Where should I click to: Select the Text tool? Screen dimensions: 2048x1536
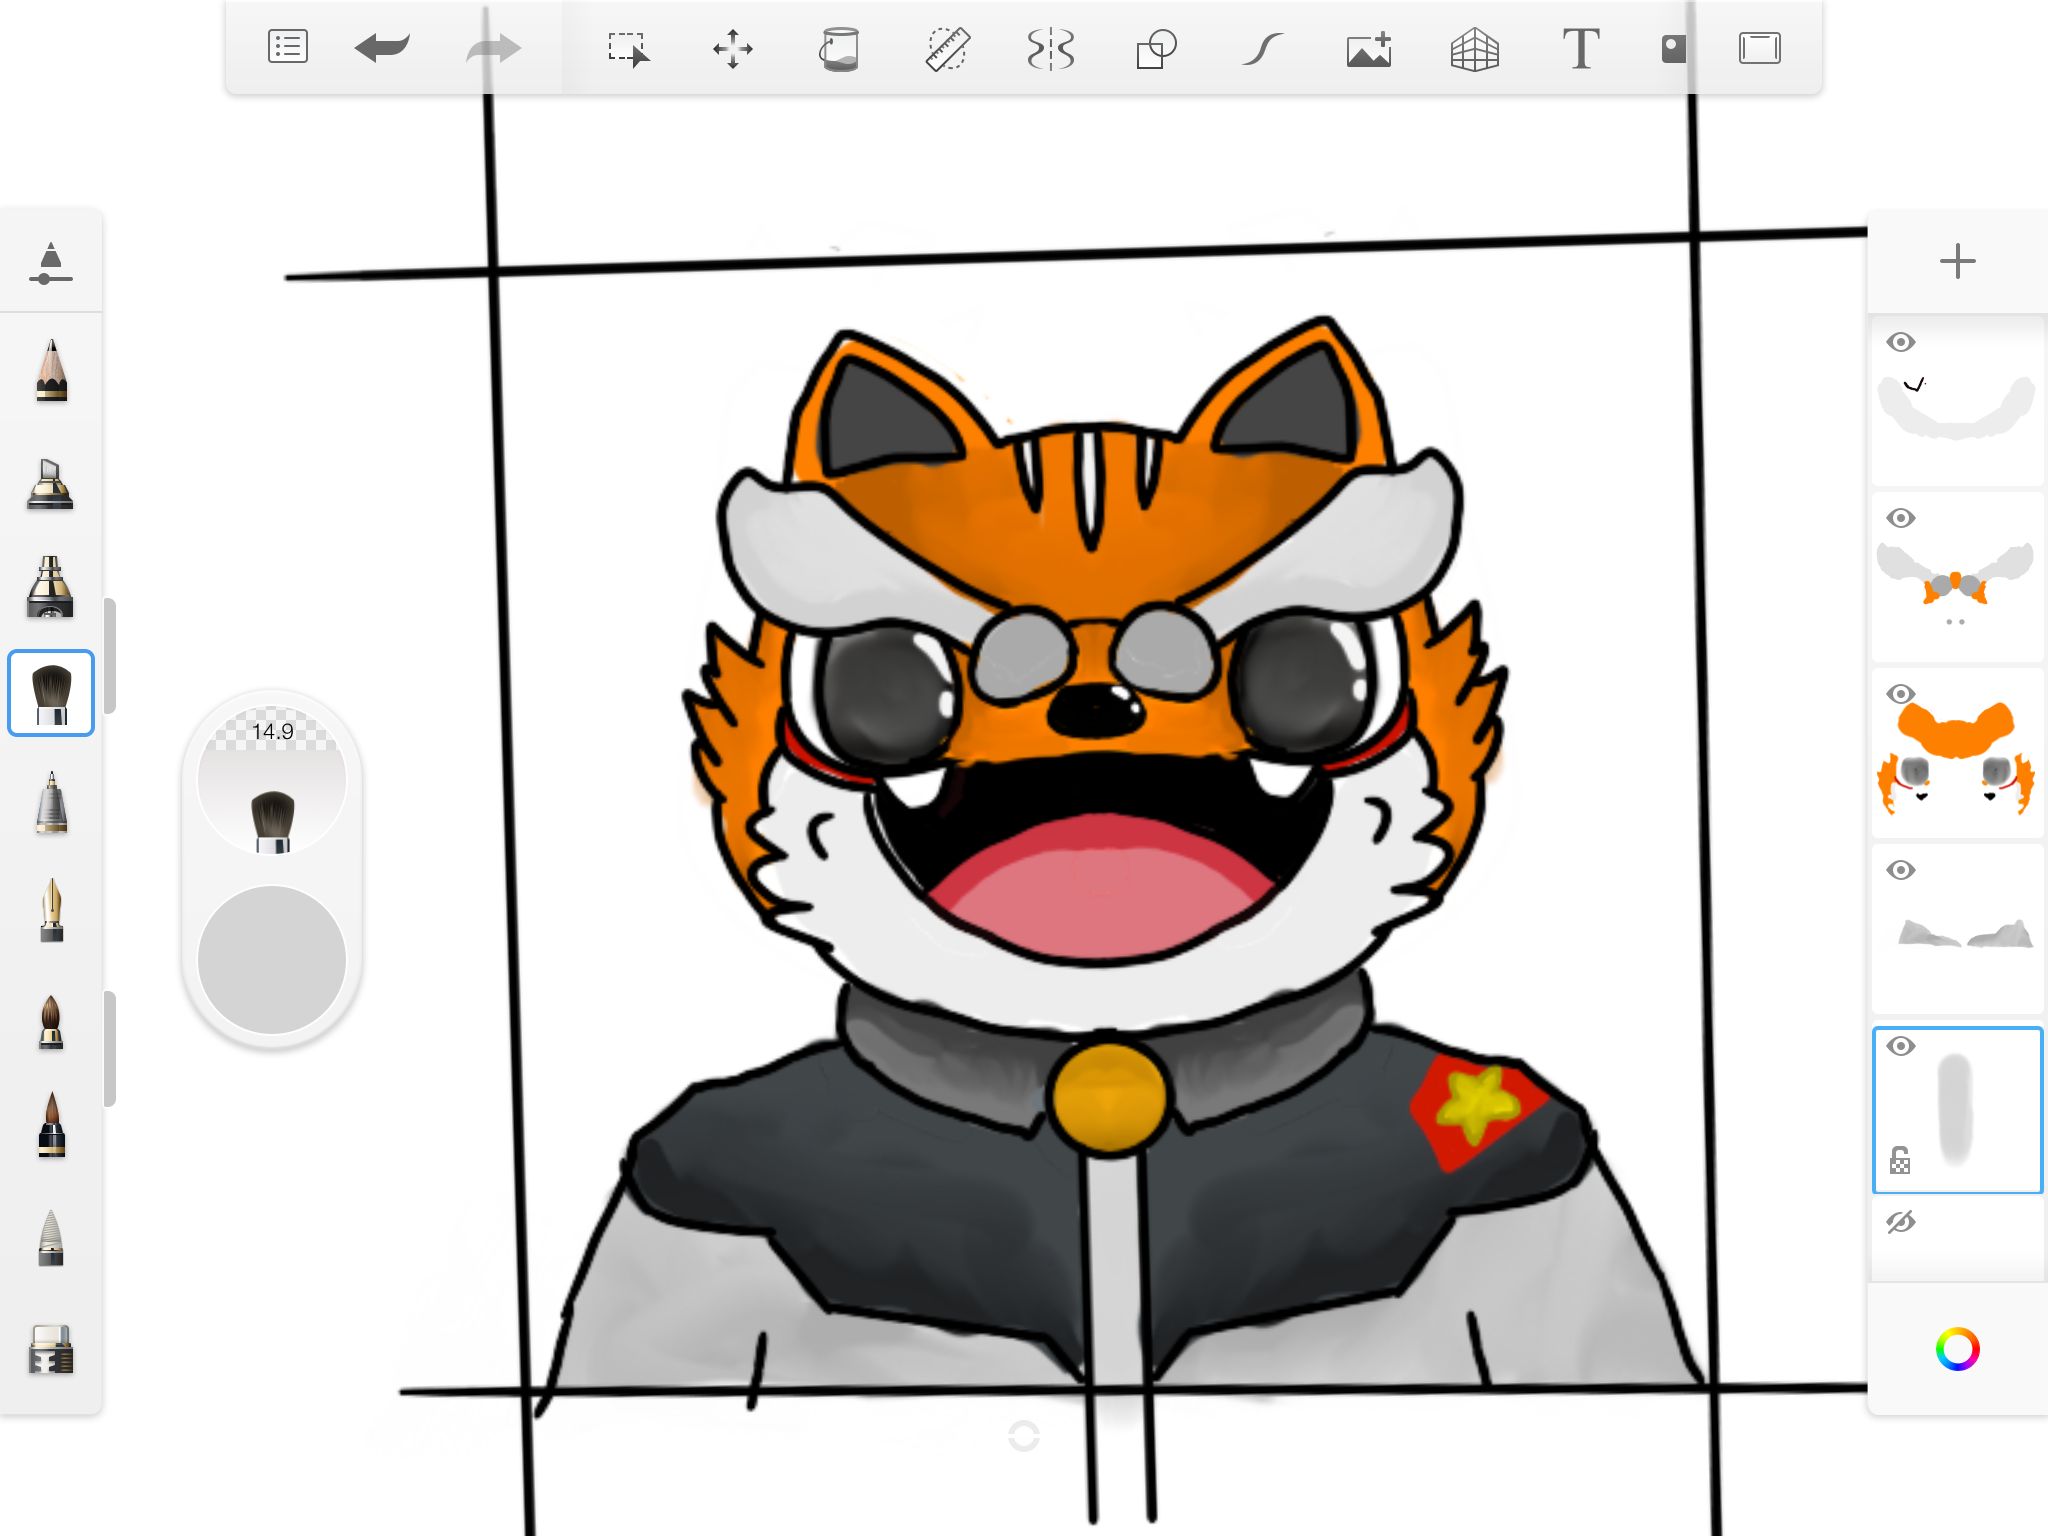click(x=1581, y=48)
